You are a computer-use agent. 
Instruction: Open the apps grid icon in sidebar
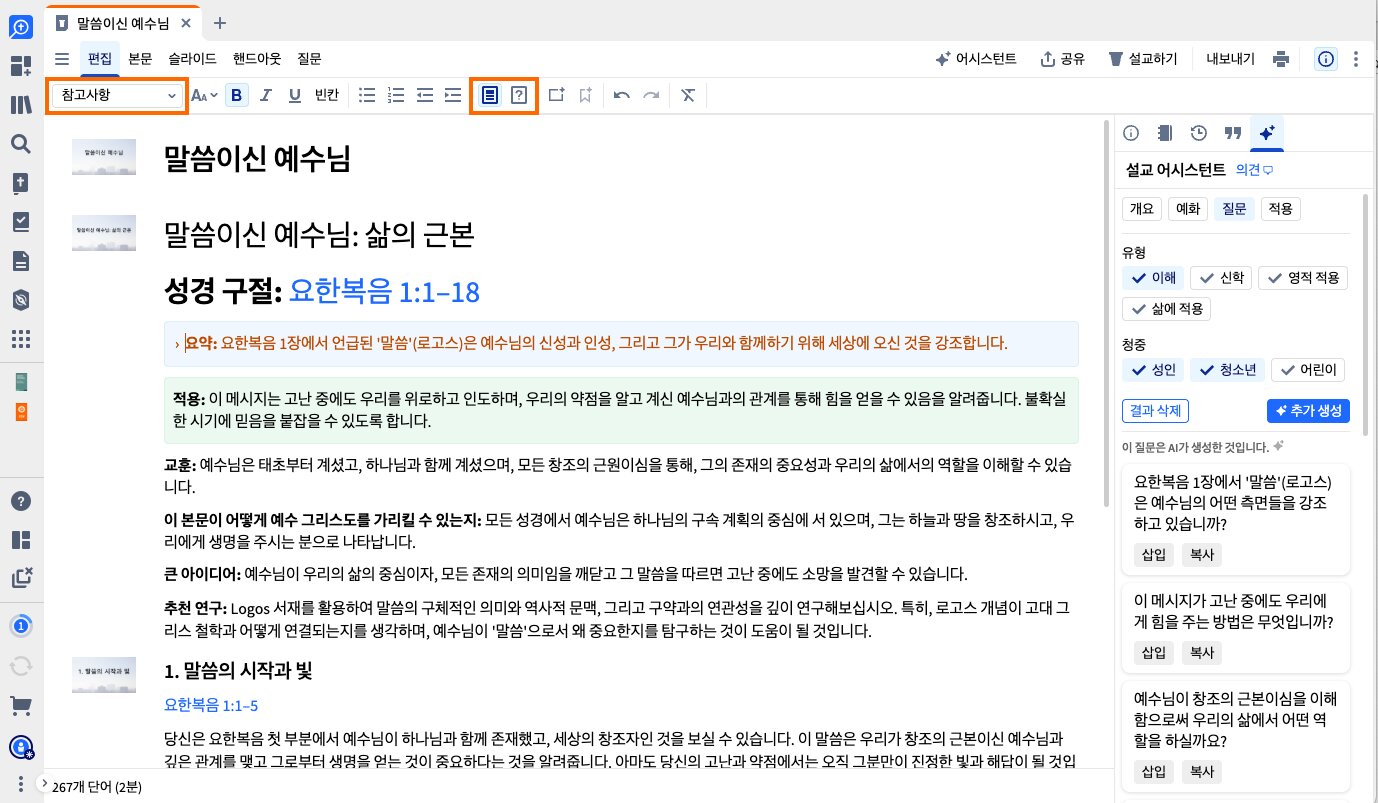coord(21,339)
